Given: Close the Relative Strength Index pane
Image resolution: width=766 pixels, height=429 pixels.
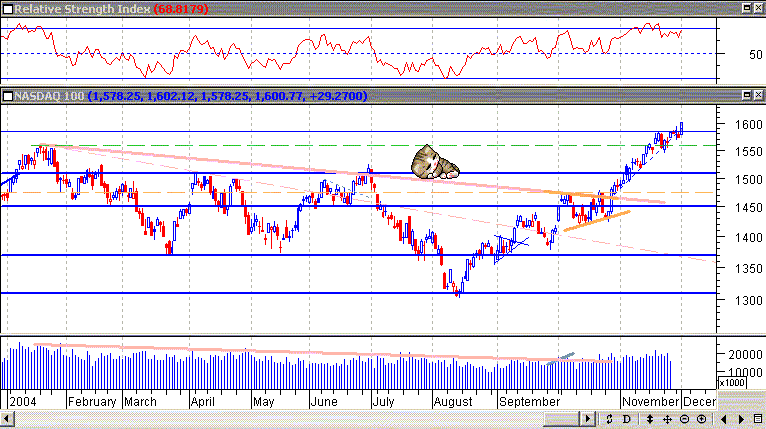Looking at the screenshot, I should click(758, 8).
